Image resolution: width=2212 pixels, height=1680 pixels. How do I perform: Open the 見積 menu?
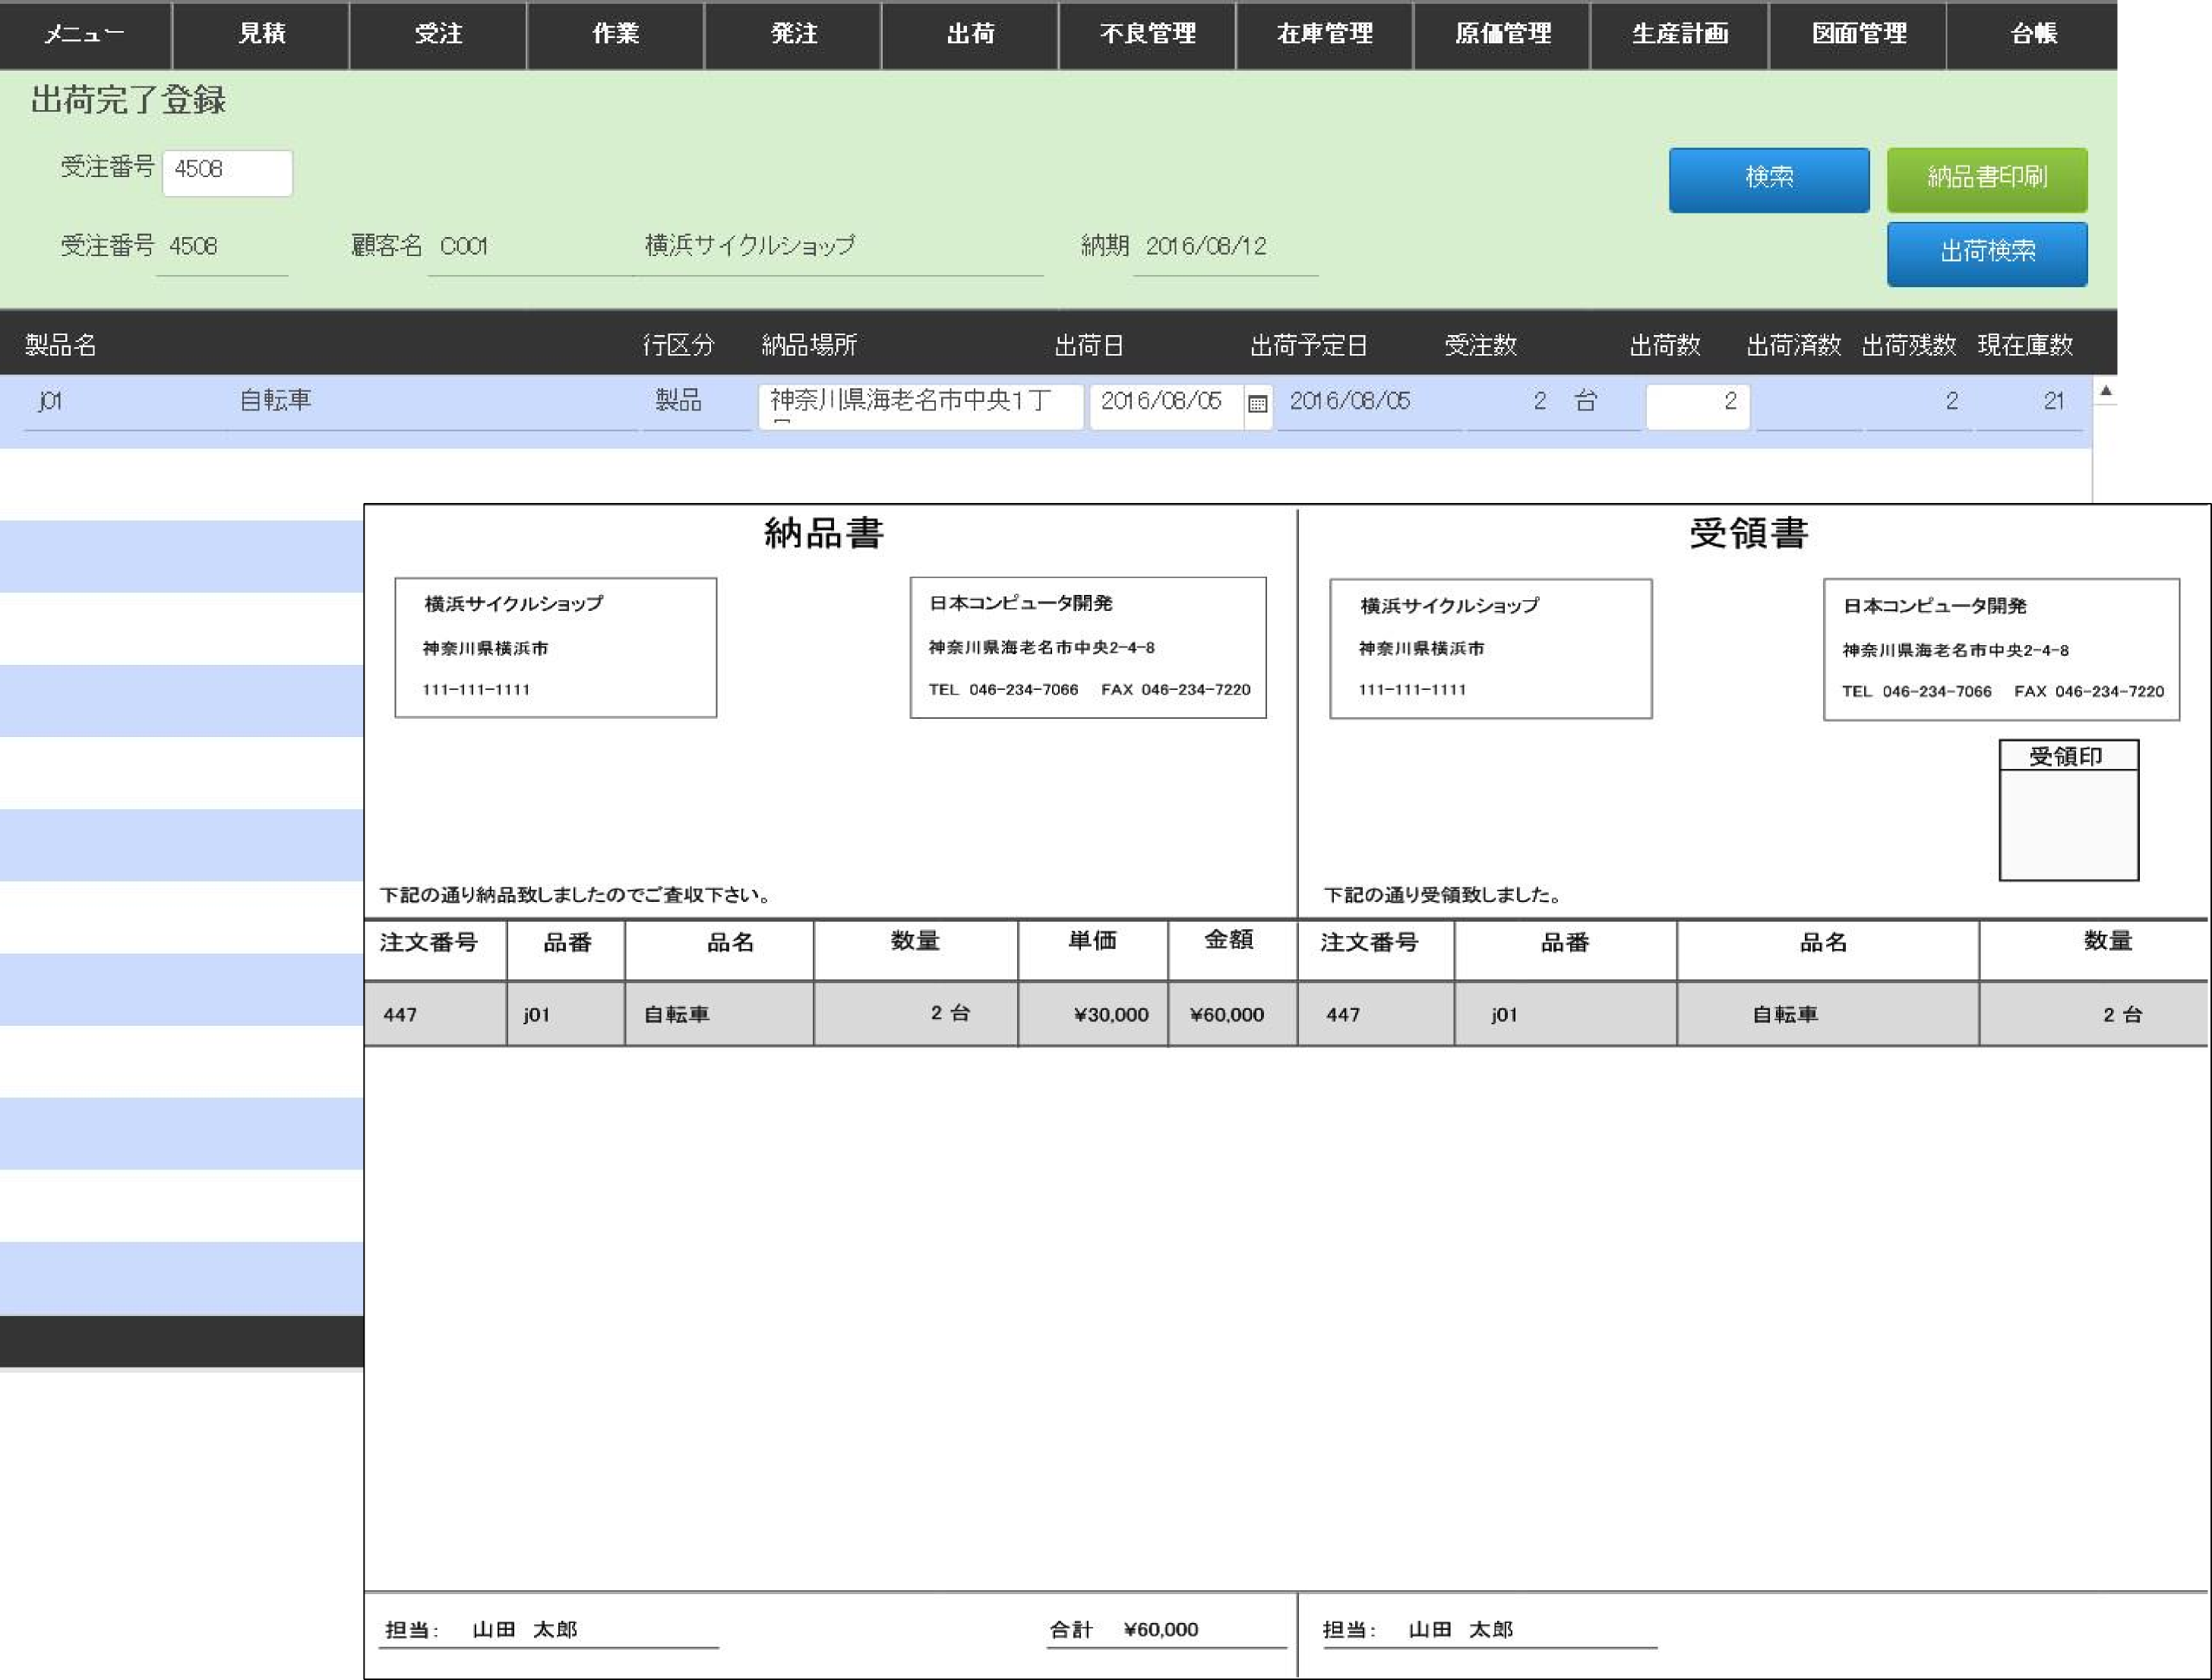[262, 35]
